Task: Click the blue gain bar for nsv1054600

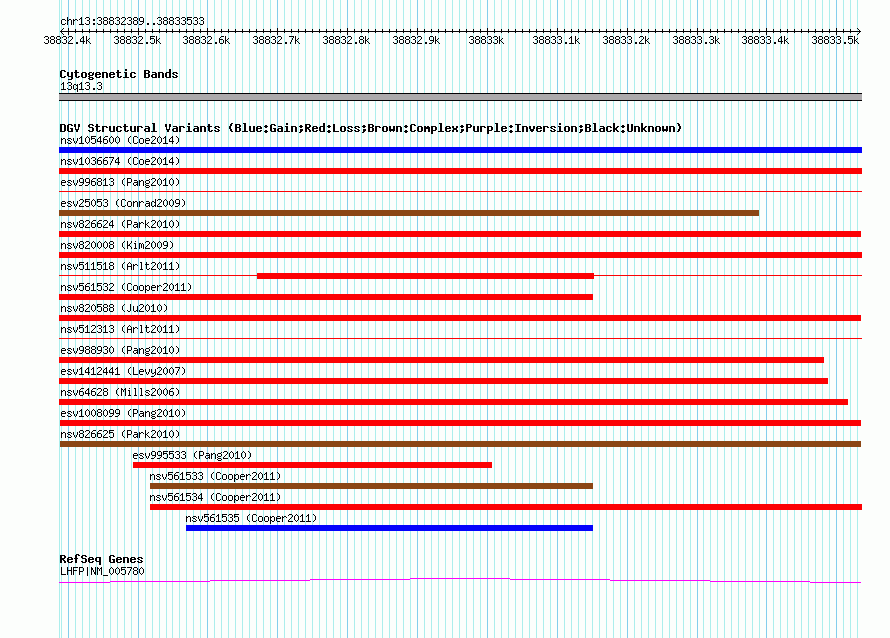Action: click(460, 150)
